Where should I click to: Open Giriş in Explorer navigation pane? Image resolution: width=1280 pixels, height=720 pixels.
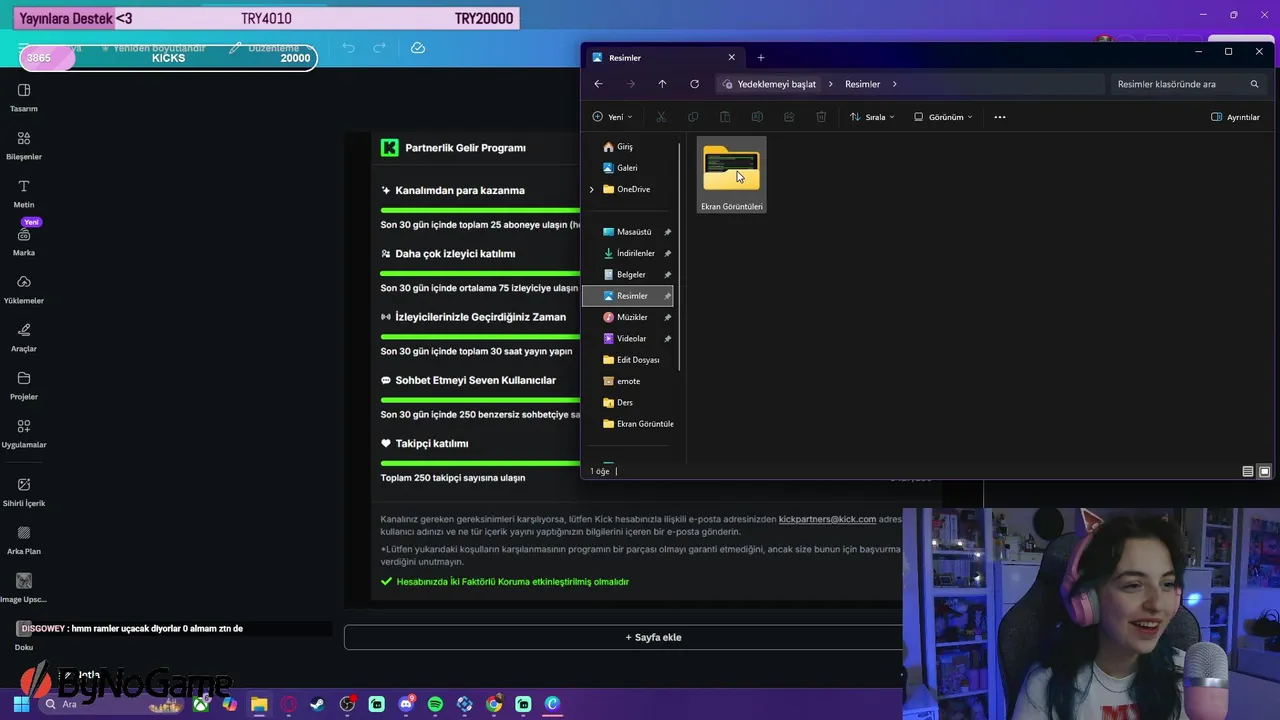pyautogui.click(x=627, y=147)
